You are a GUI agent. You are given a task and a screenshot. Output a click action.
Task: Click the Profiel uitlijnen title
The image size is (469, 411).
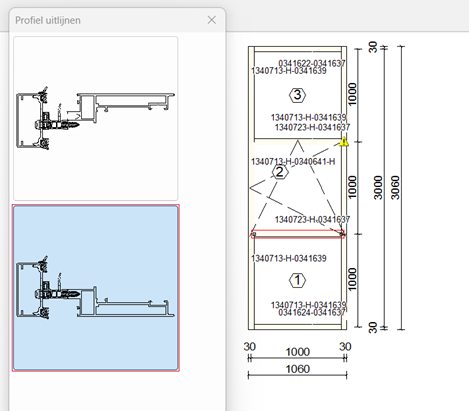click(x=48, y=20)
